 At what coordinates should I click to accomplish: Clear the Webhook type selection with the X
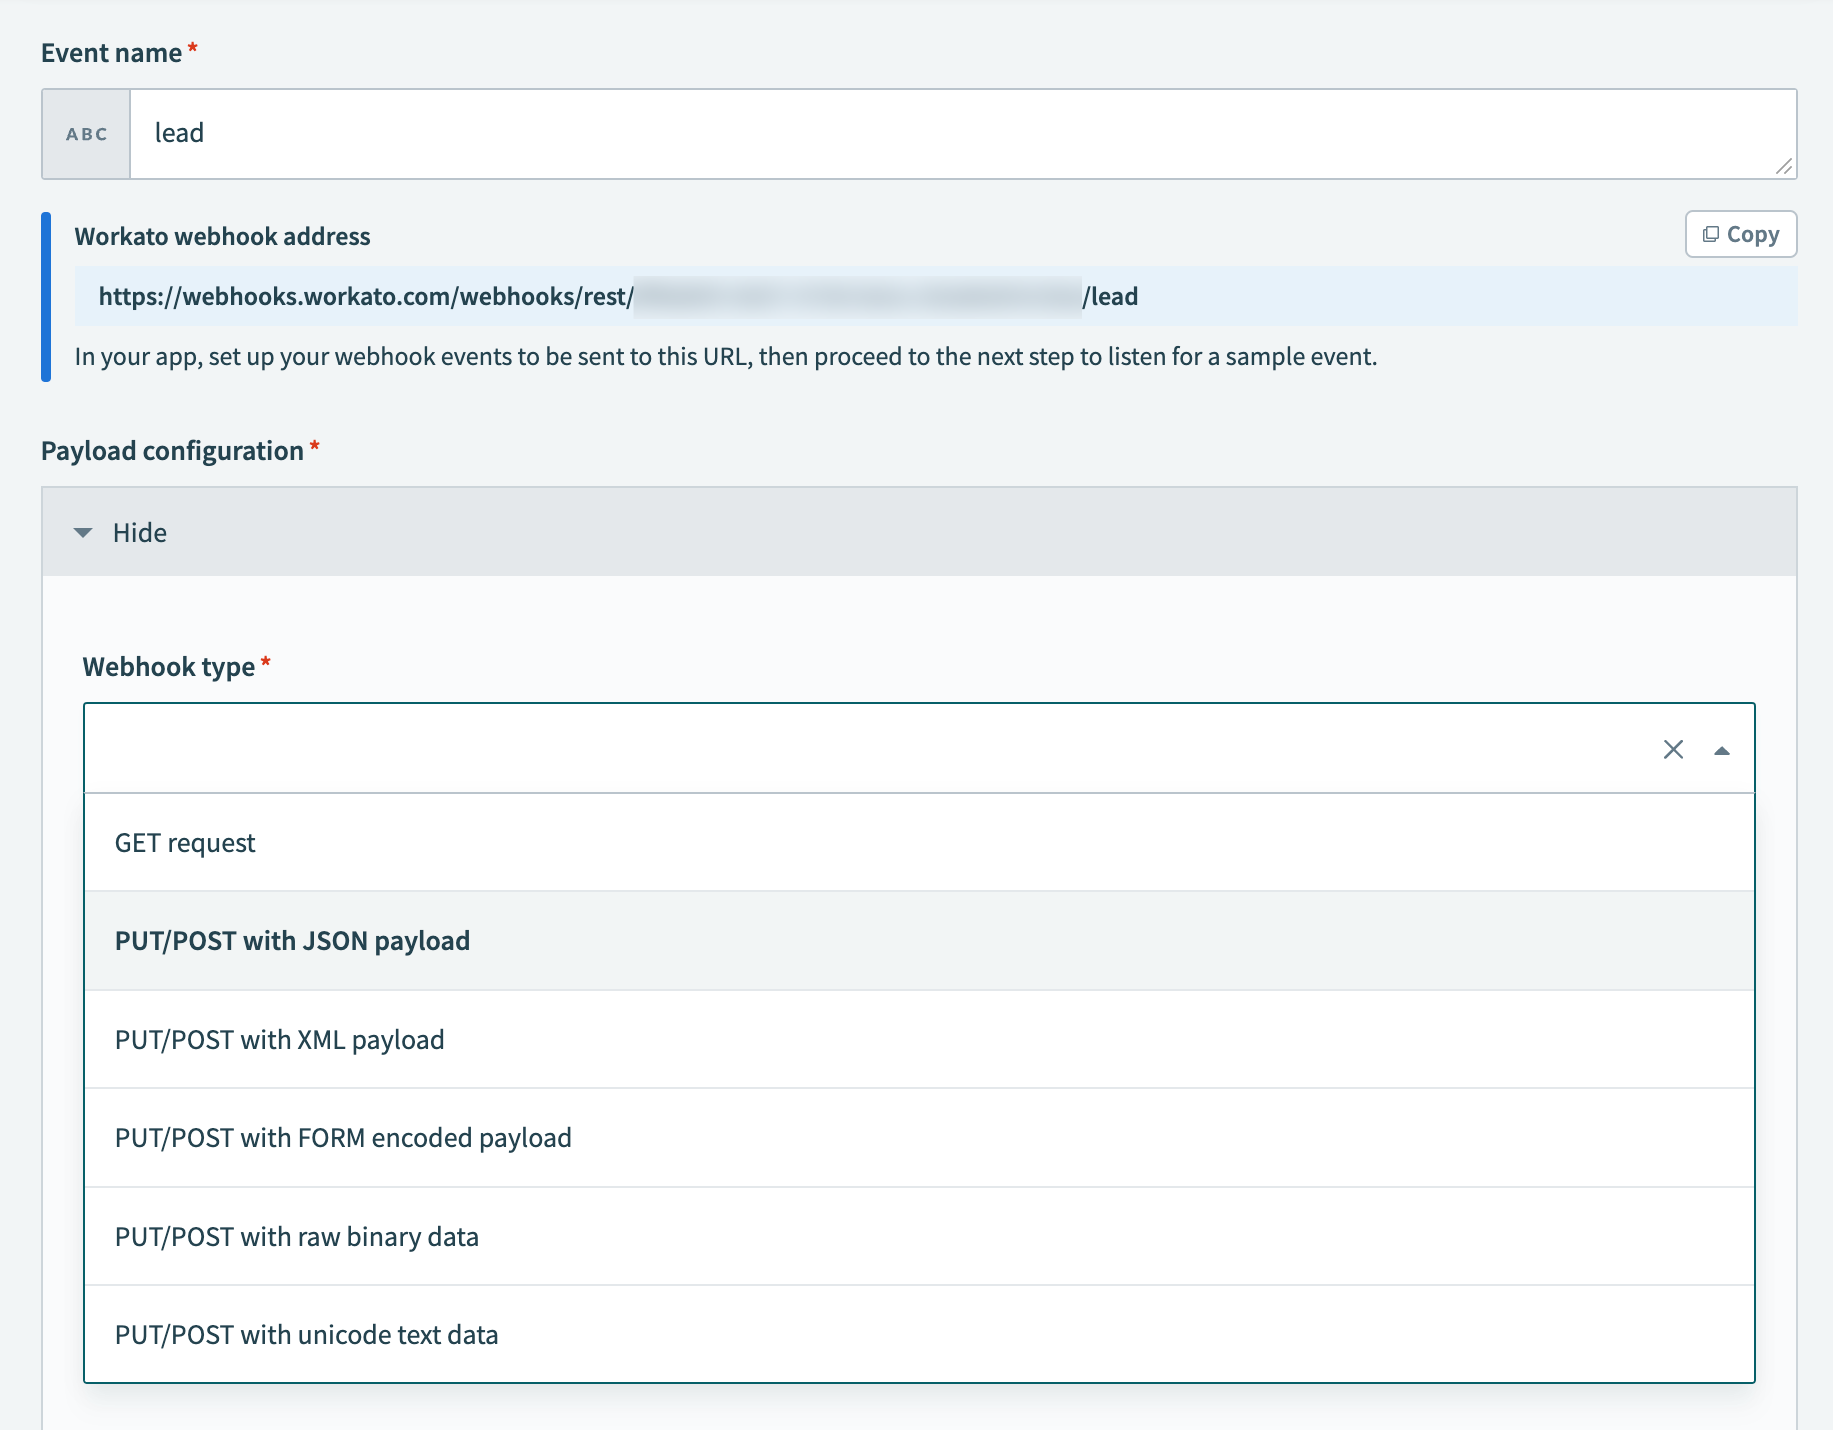pos(1674,748)
